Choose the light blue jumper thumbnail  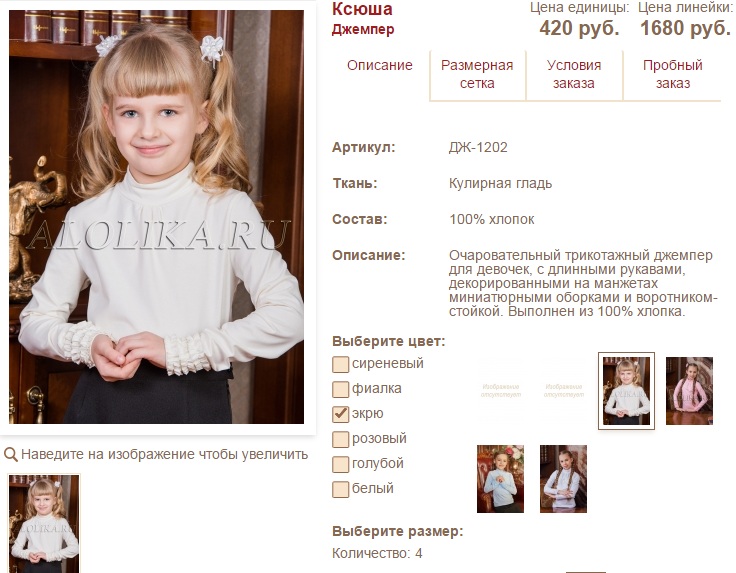500,479
